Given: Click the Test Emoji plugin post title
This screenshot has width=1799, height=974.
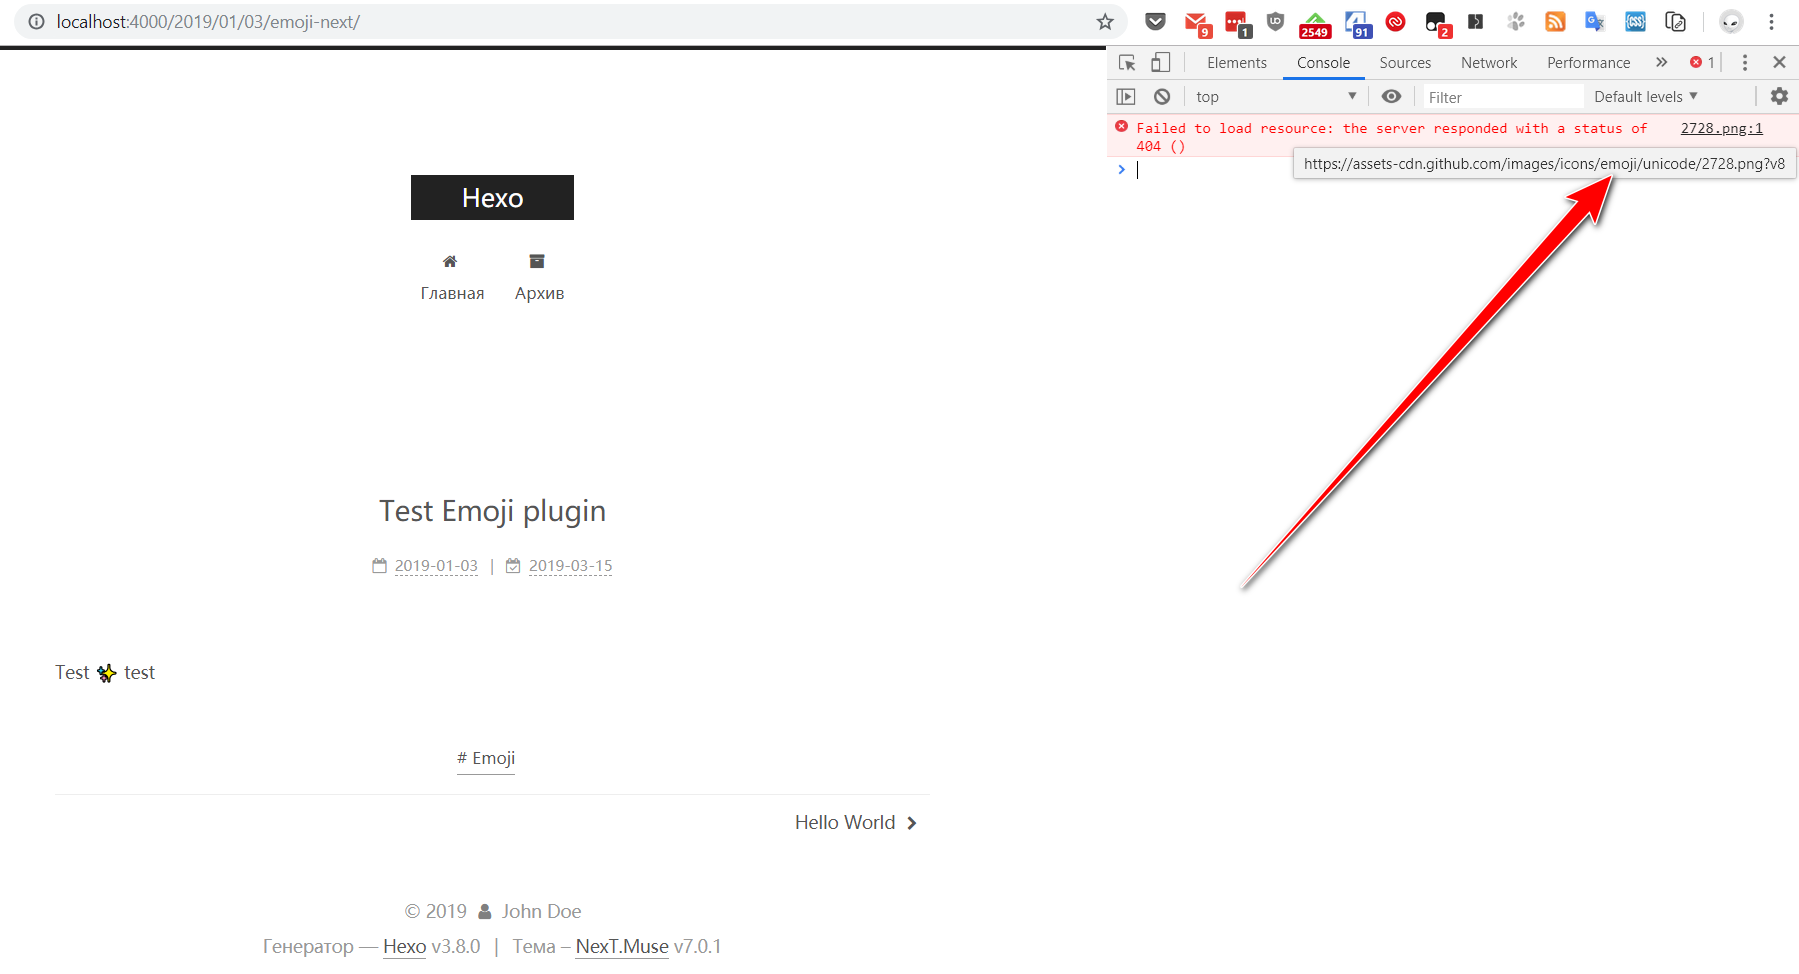Looking at the screenshot, I should click(x=492, y=511).
